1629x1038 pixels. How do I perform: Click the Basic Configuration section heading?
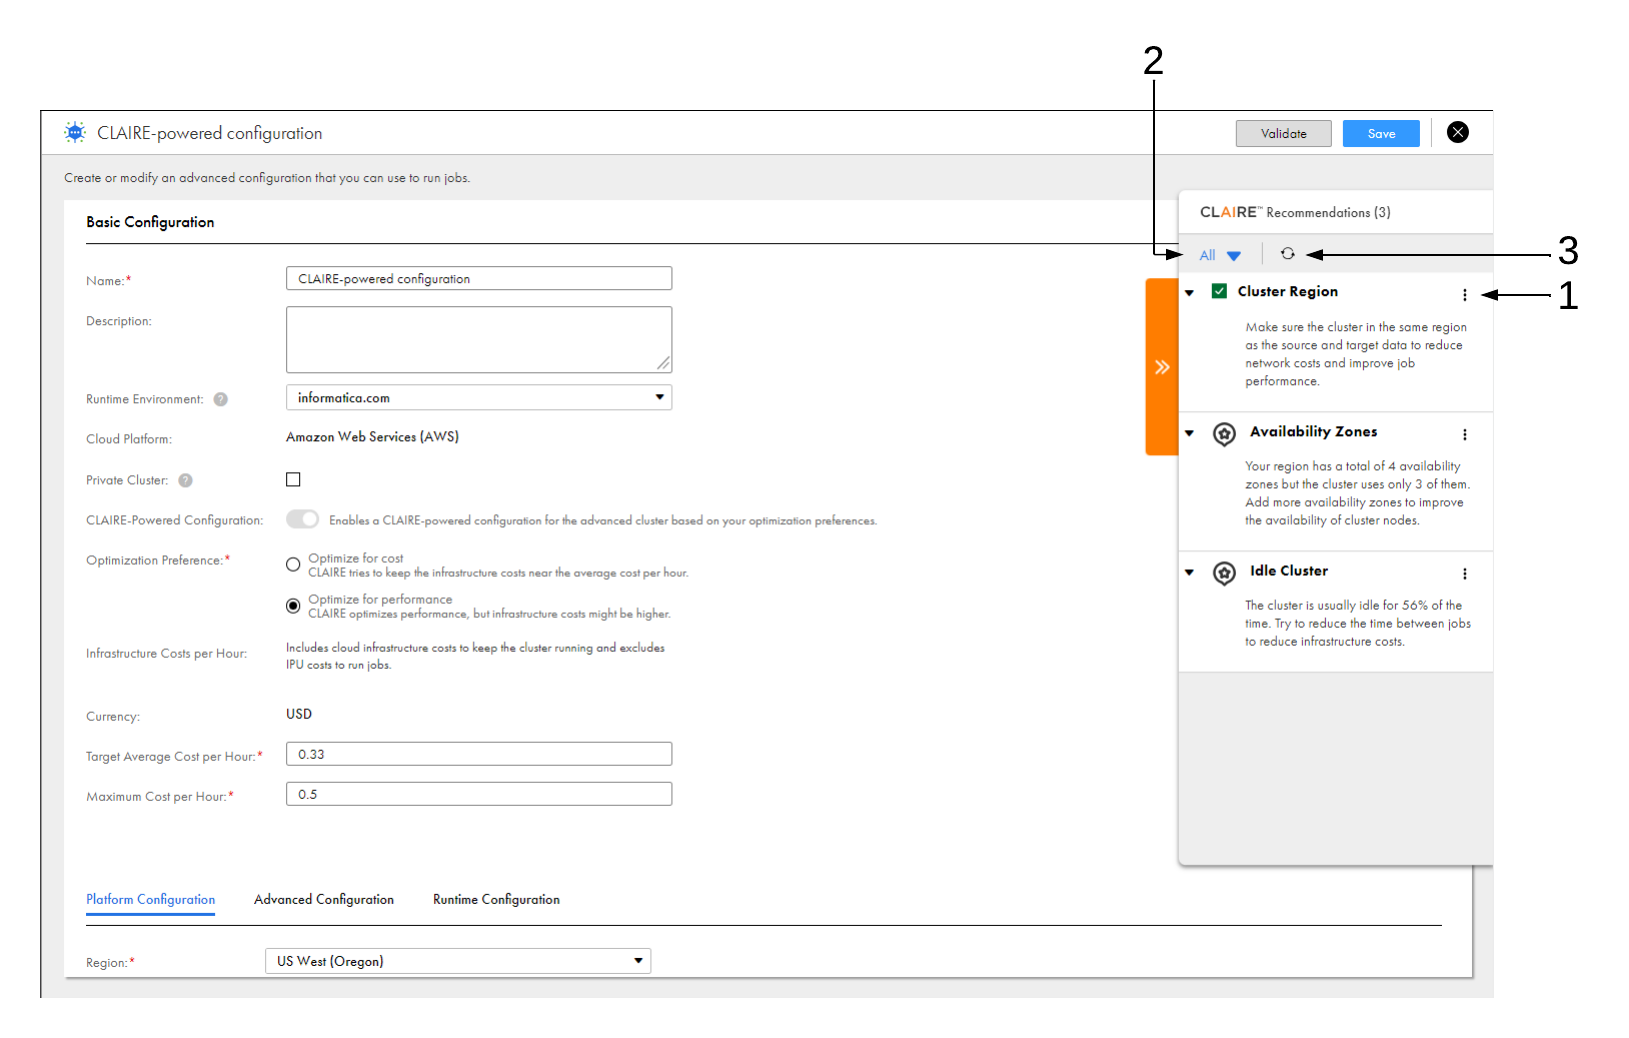point(150,222)
